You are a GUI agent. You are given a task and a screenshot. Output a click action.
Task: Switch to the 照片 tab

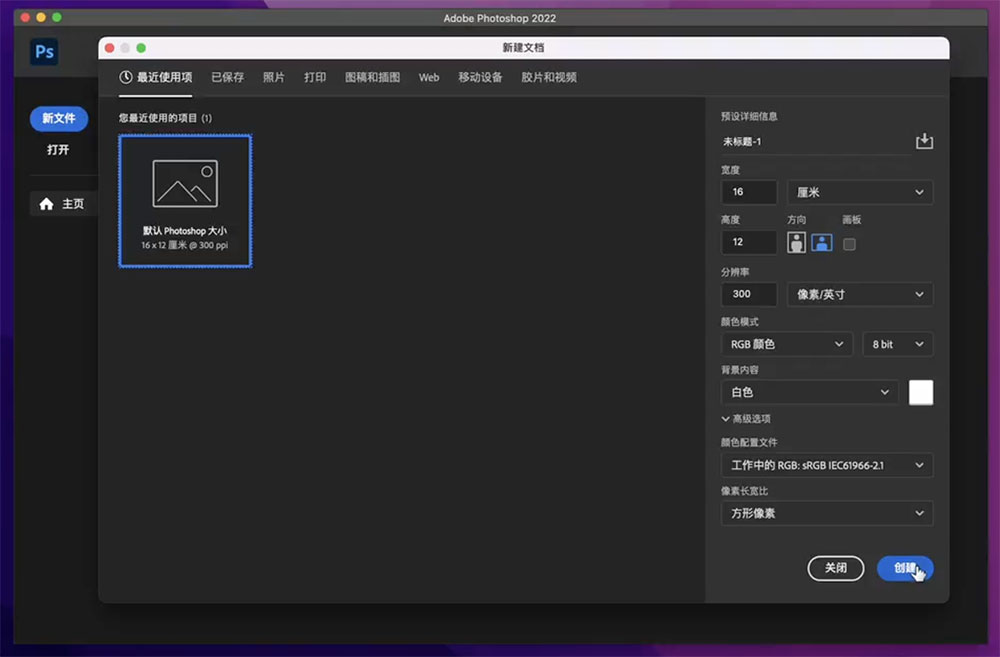(274, 77)
